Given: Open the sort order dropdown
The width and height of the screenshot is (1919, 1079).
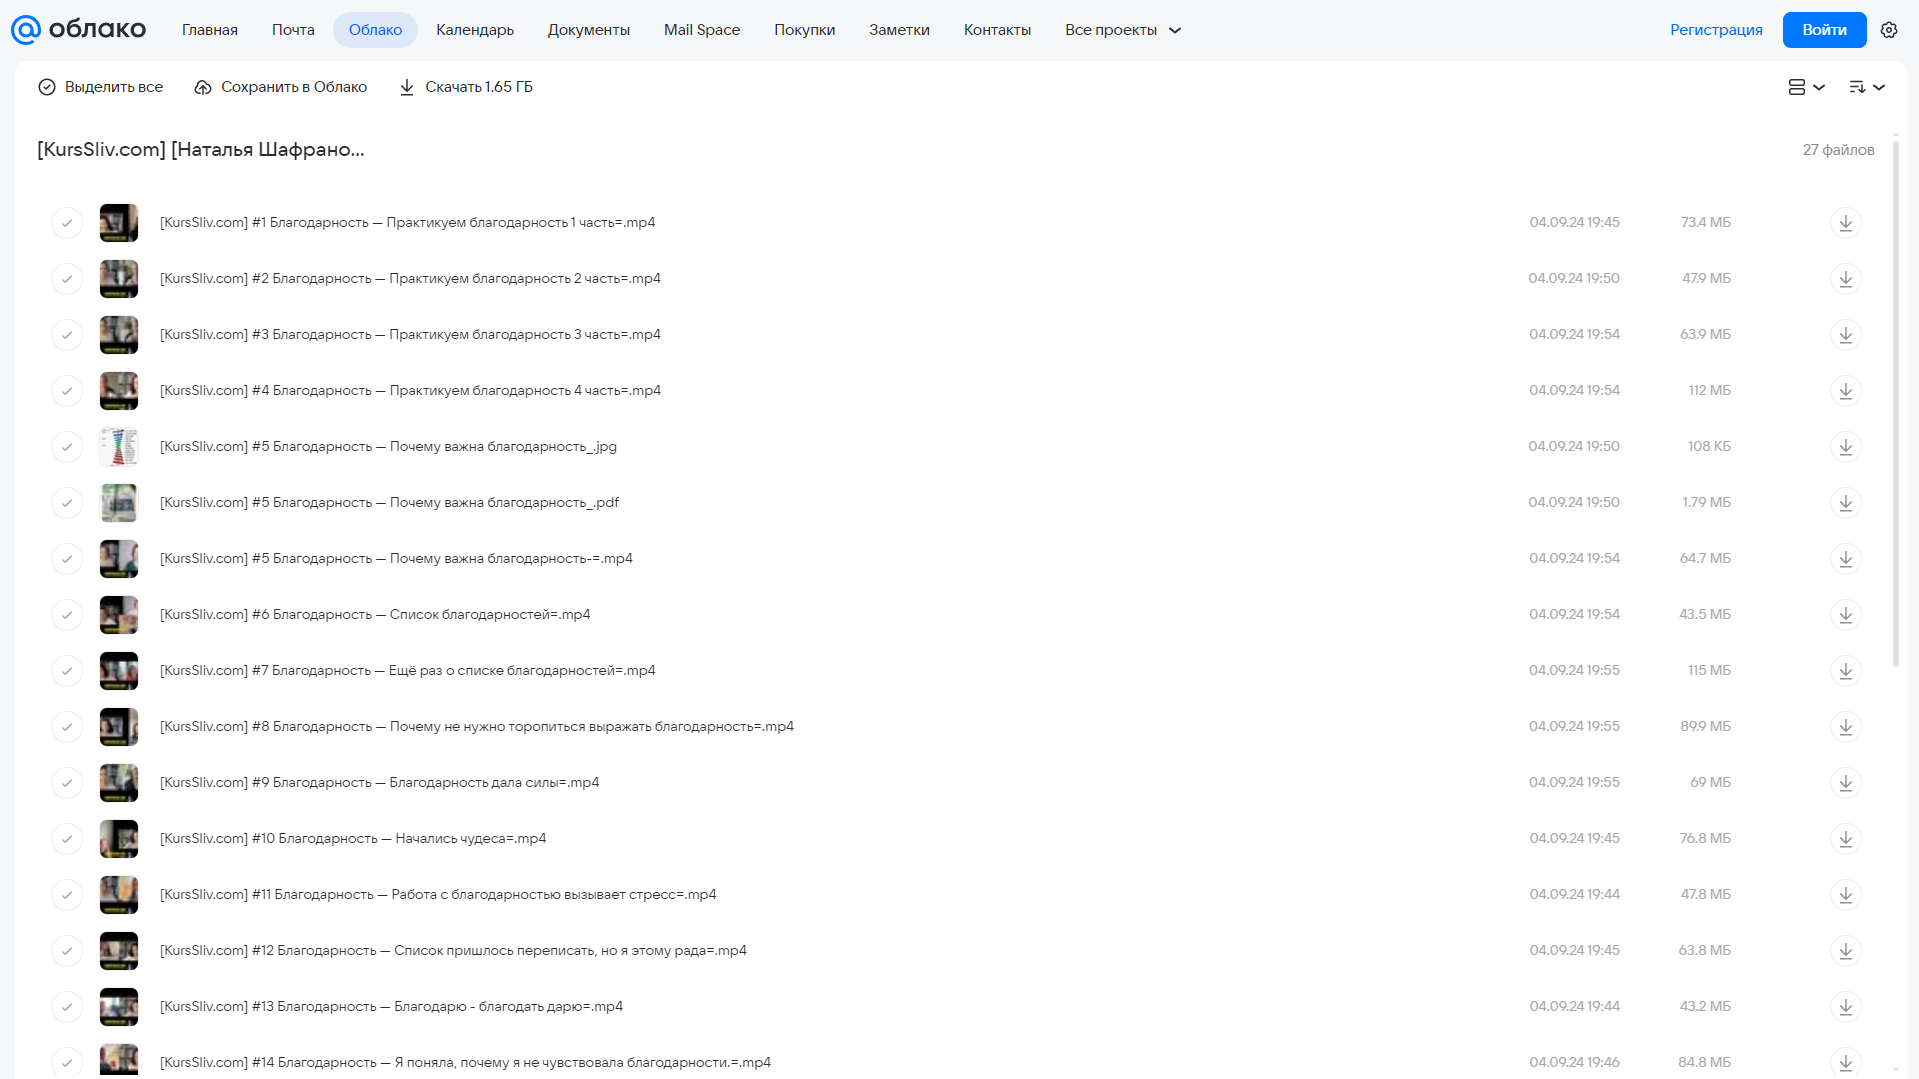Looking at the screenshot, I should pyautogui.click(x=1866, y=87).
